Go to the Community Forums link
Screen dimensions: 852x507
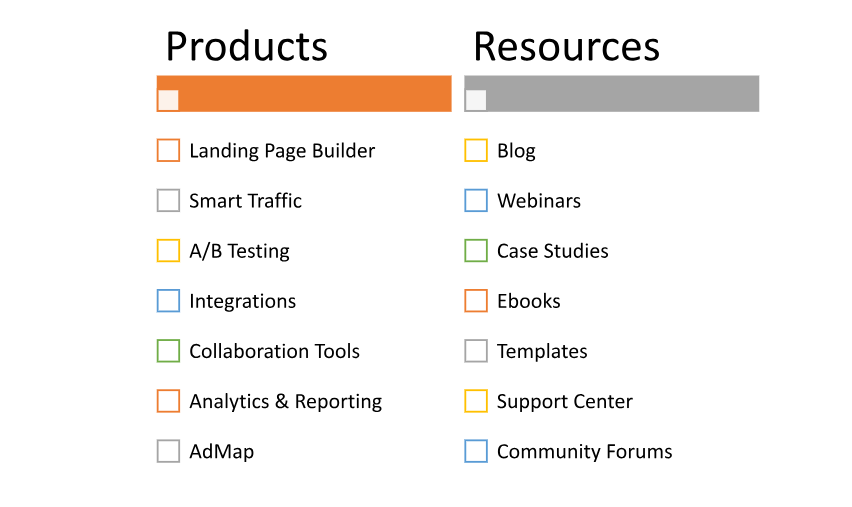585,452
